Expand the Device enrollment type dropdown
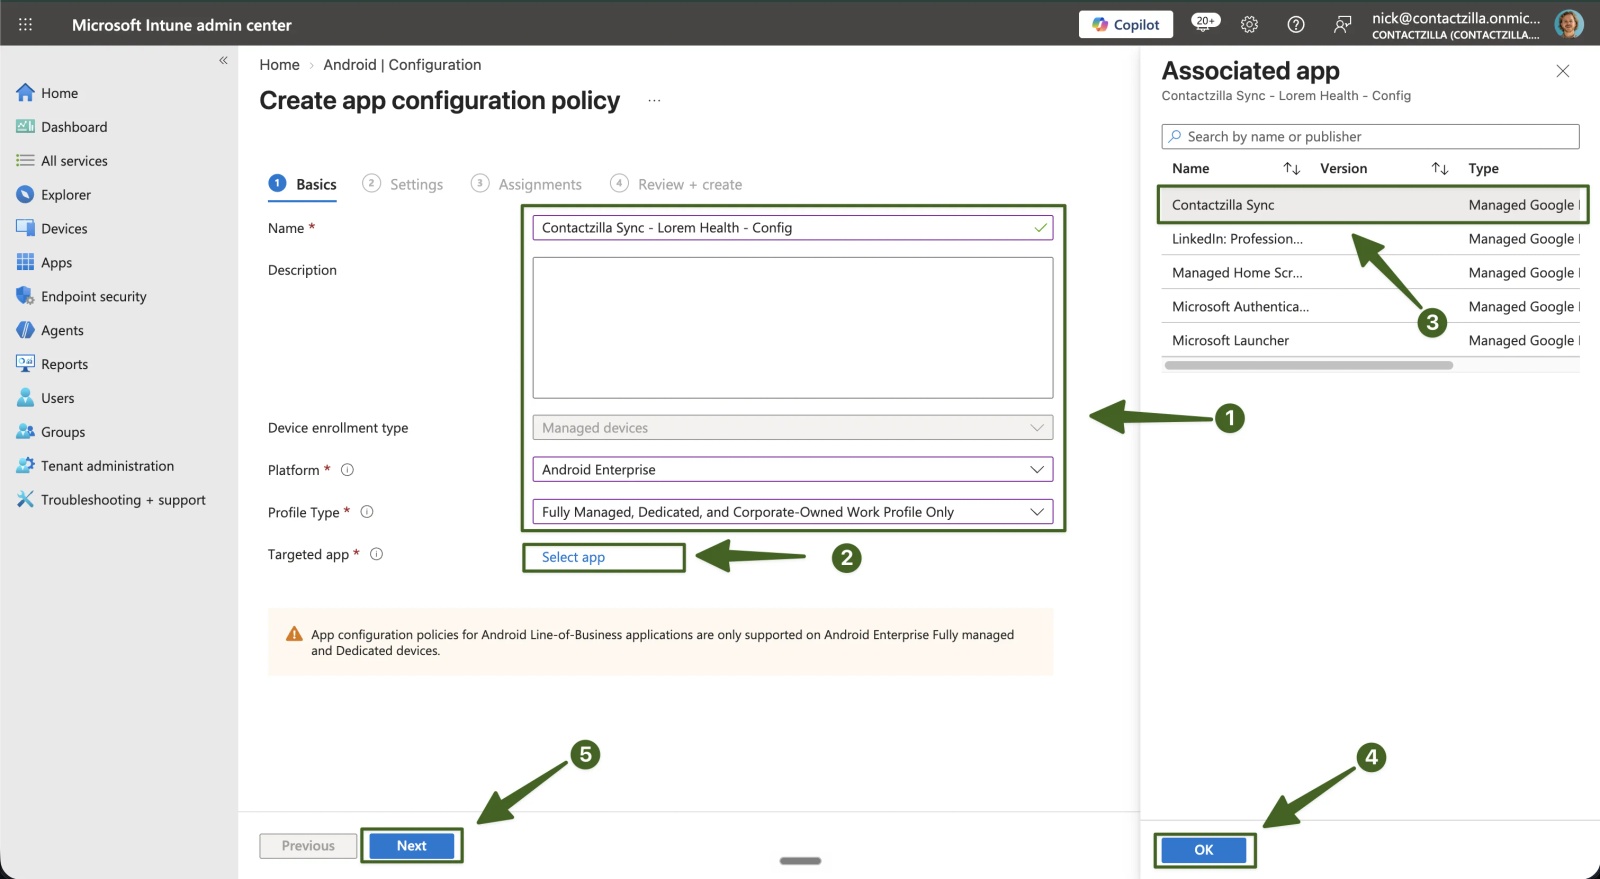Image resolution: width=1600 pixels, height=879 pixels. click(x=792, y=428)
